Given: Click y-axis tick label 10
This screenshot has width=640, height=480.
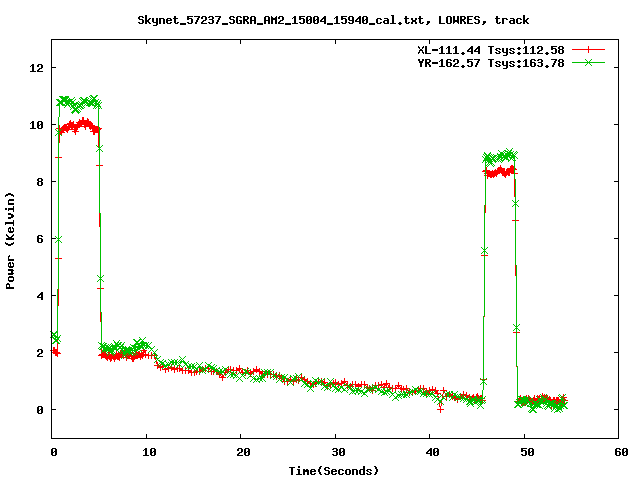Looking at the screenshot, I should pyautogui.click(x=36, y=125).
